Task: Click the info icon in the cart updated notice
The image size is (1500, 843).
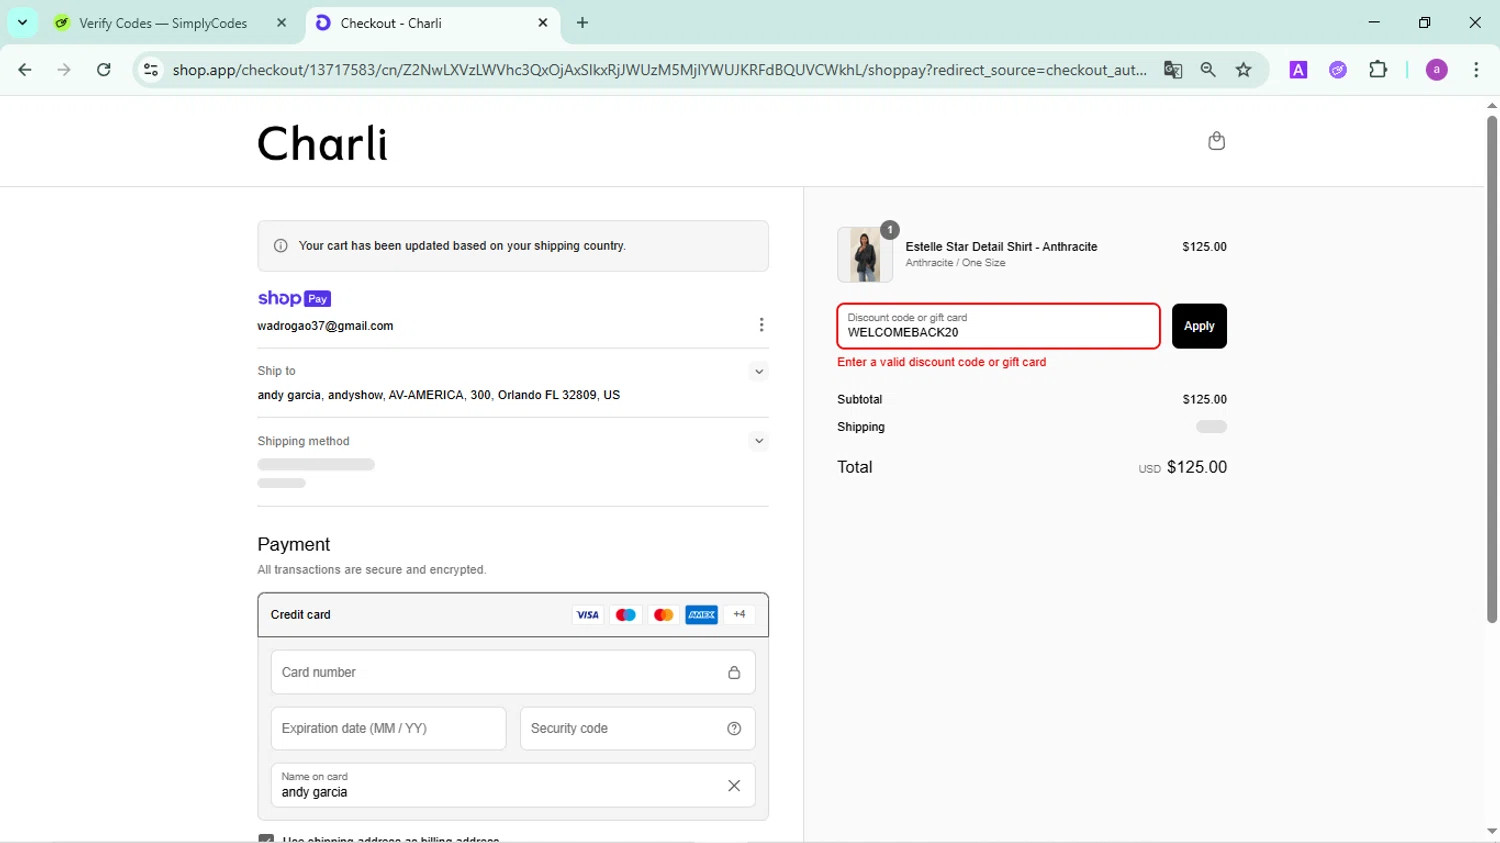Action: pos(281,246)
